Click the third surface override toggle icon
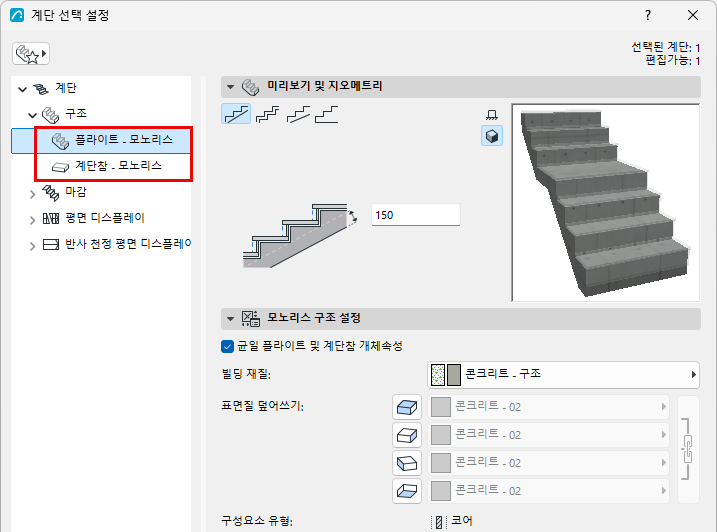717x532 pixels. 407,463
